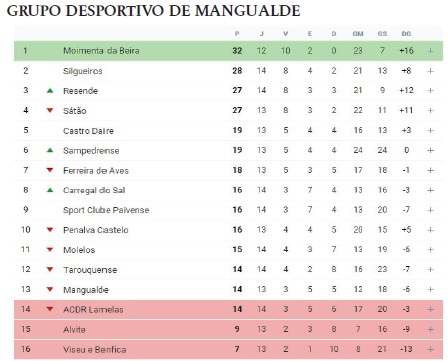
Task: Expand details for Silgueiros with plus icon
Action: [430, 71]
